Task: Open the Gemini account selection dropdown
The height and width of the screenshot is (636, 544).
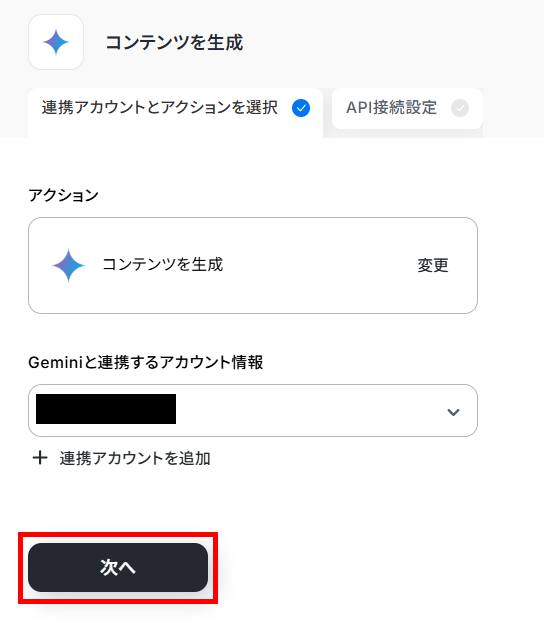Action: (253, 410)
